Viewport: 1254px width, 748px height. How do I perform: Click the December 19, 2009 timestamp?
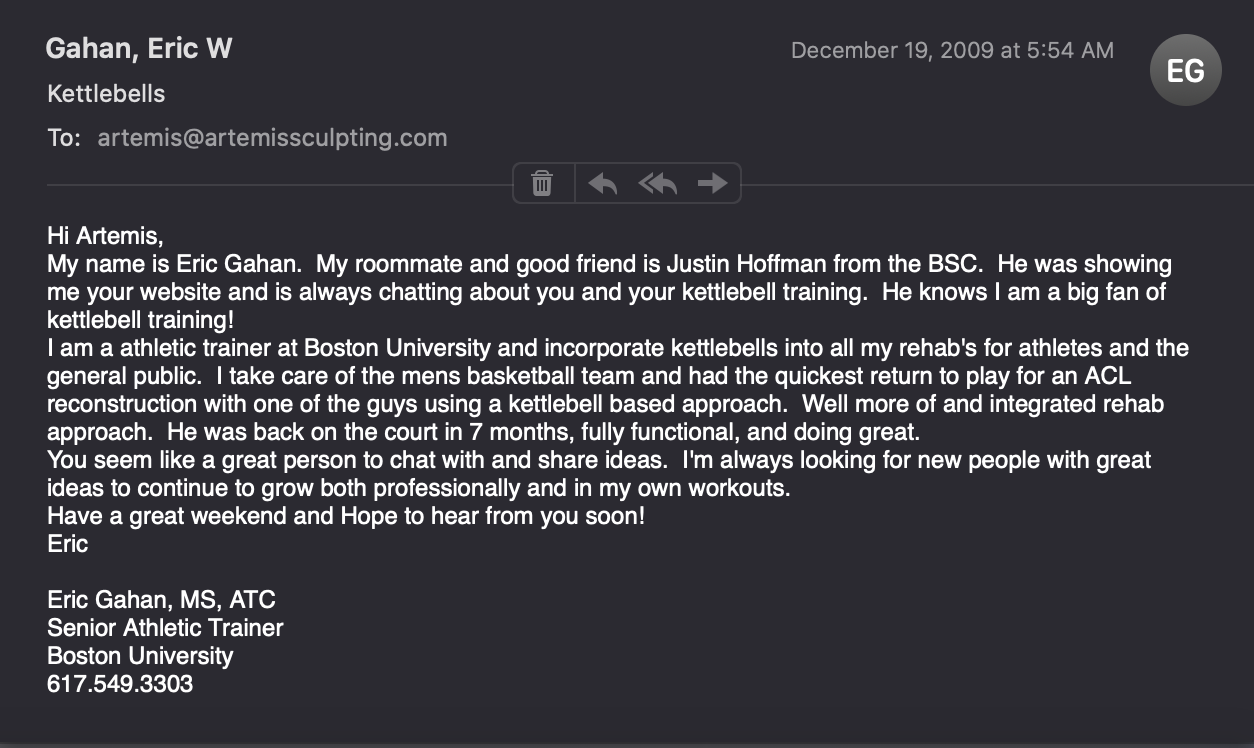pyautogui.click(x=951, y=50)
